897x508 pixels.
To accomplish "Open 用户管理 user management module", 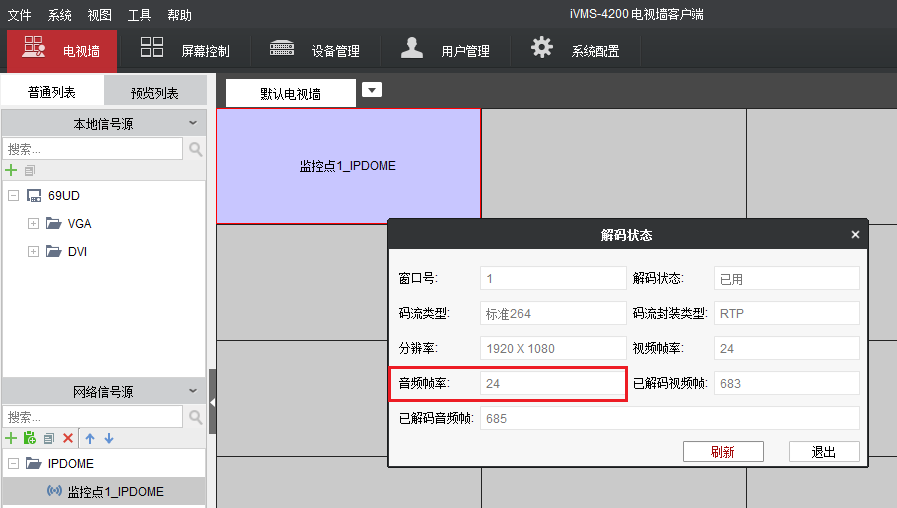I will click(x=445, y=50).
